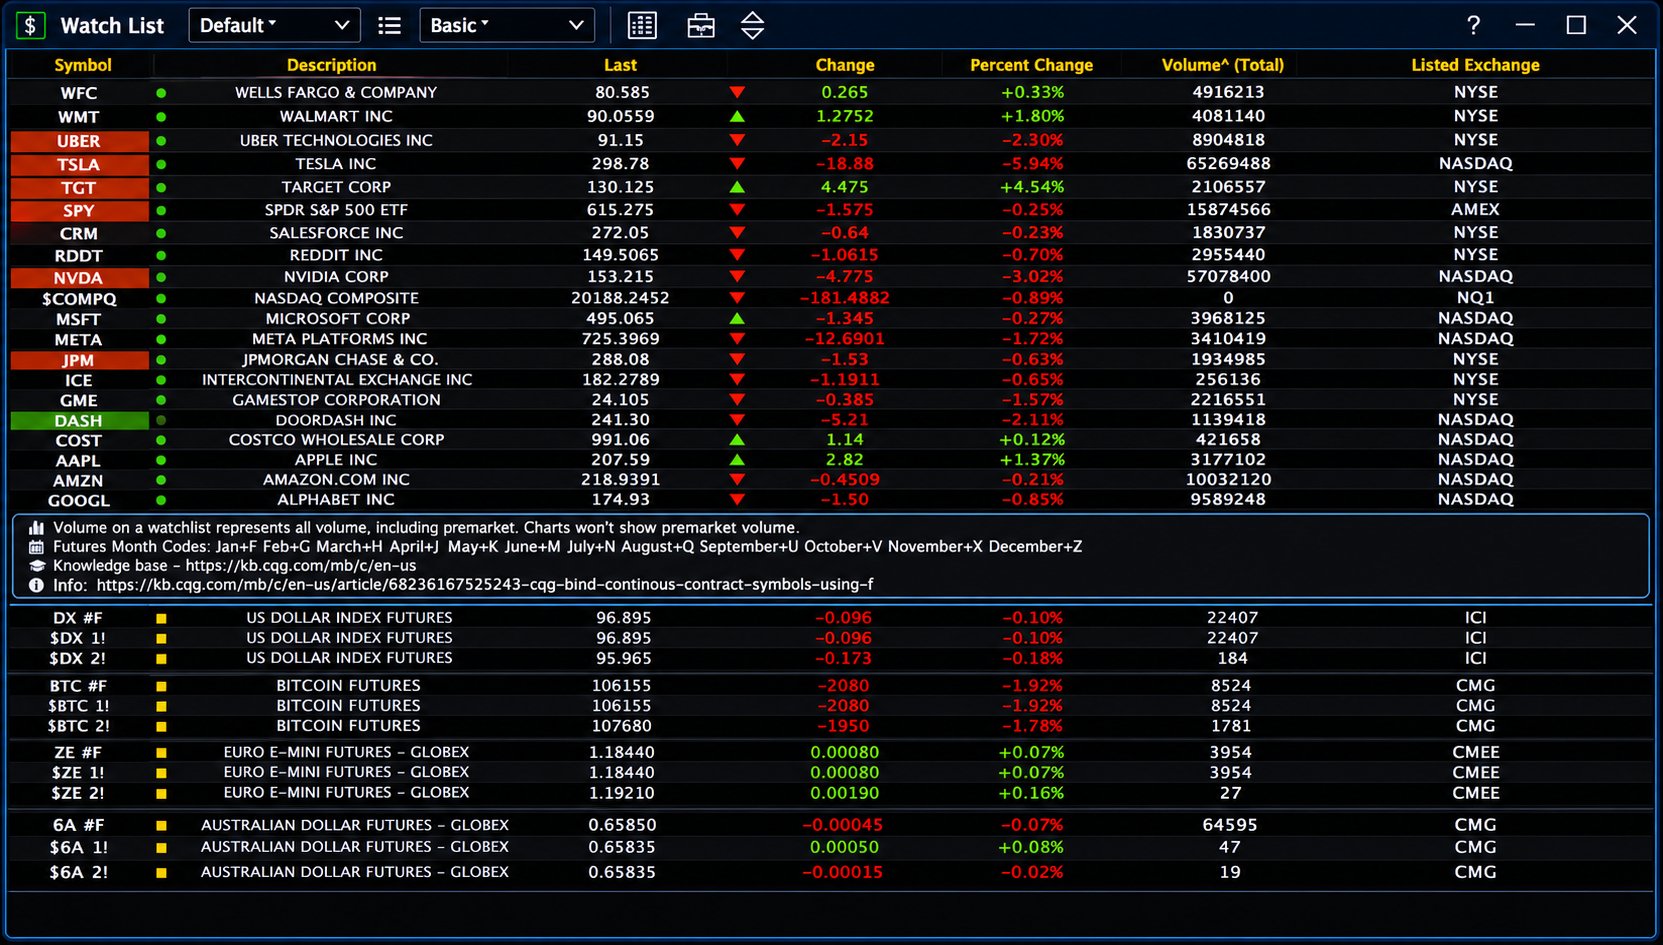Screen dimensions: 1663x945
Task: Click the green status dot for WFC
Action: (x=161, y=93)
